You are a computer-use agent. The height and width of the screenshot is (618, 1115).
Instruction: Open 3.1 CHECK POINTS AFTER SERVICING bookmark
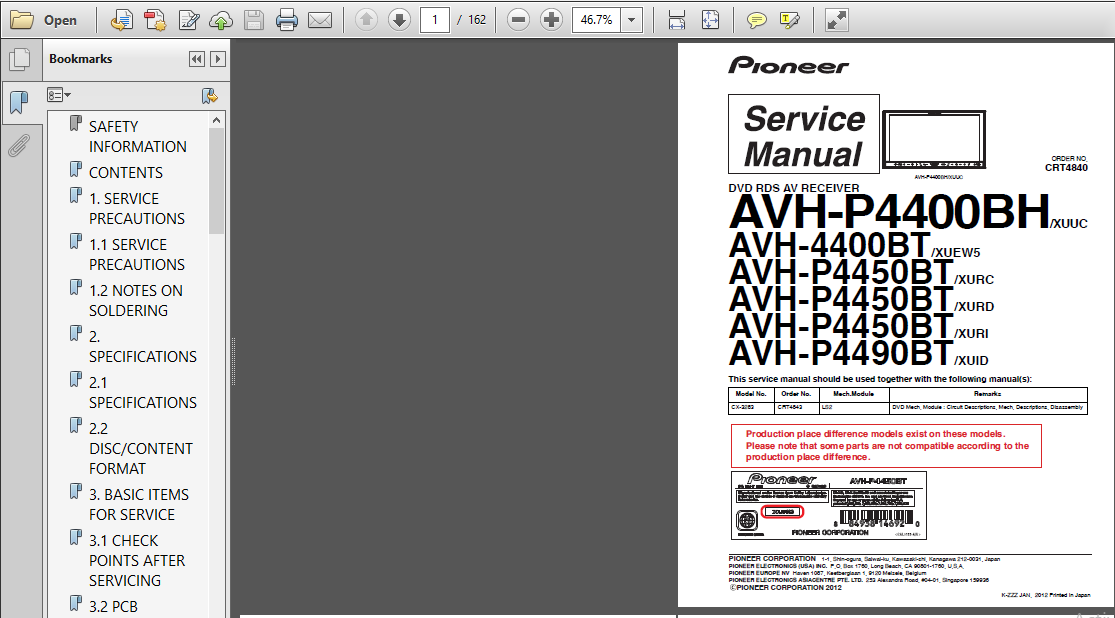(137, 560)
